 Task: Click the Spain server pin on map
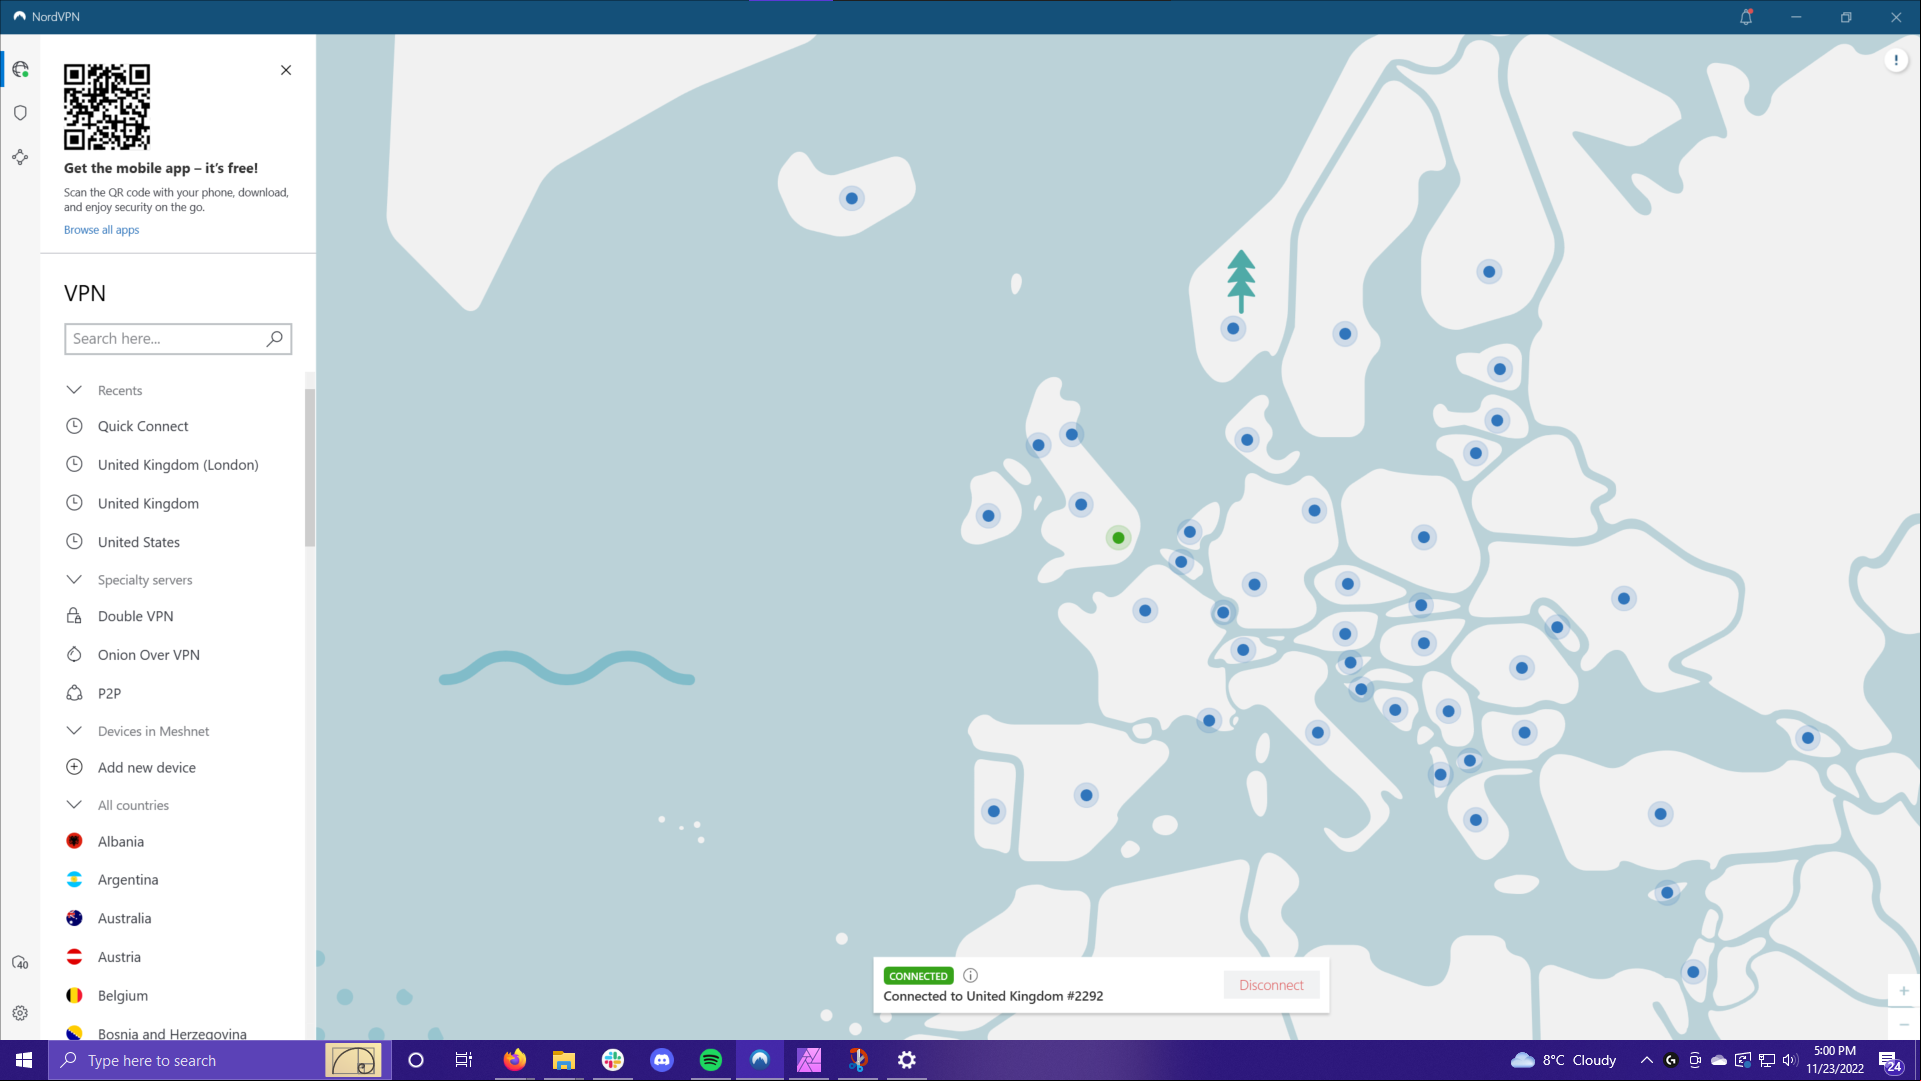click(1086, 796)
